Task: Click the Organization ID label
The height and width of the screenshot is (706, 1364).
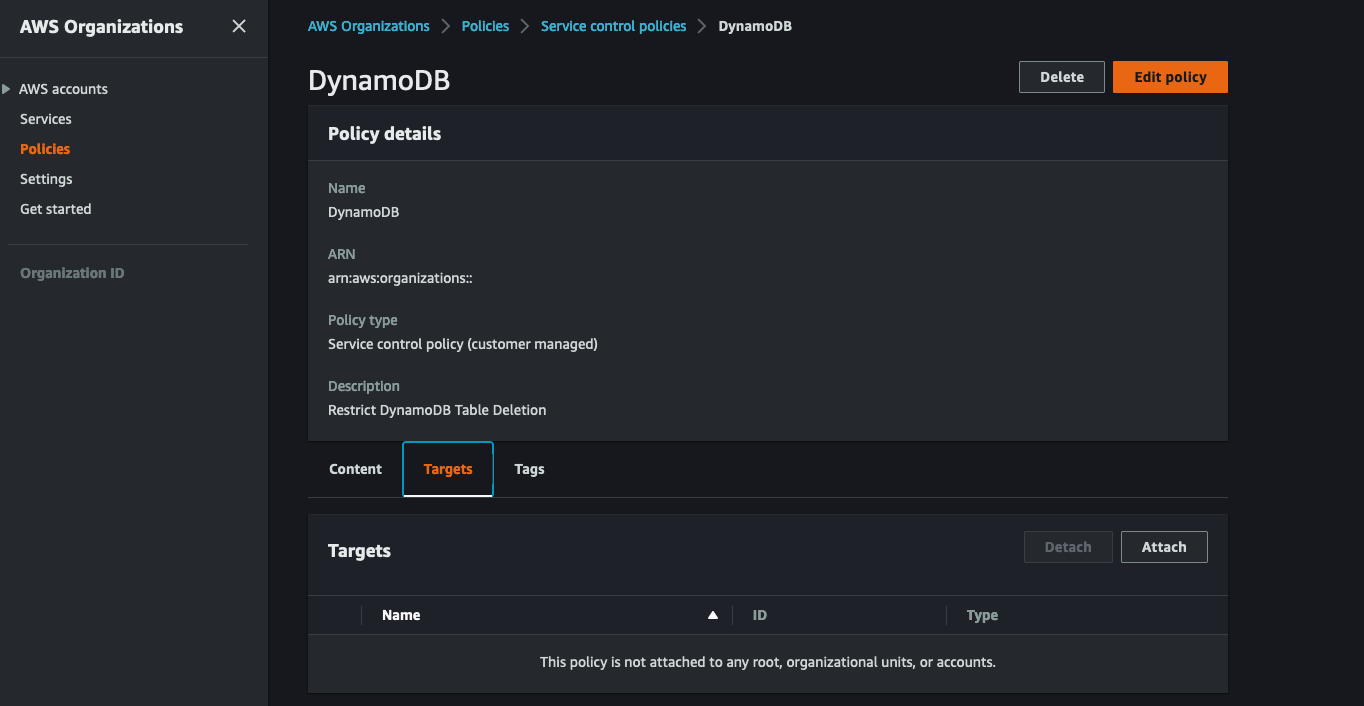Action: point(72,273)
